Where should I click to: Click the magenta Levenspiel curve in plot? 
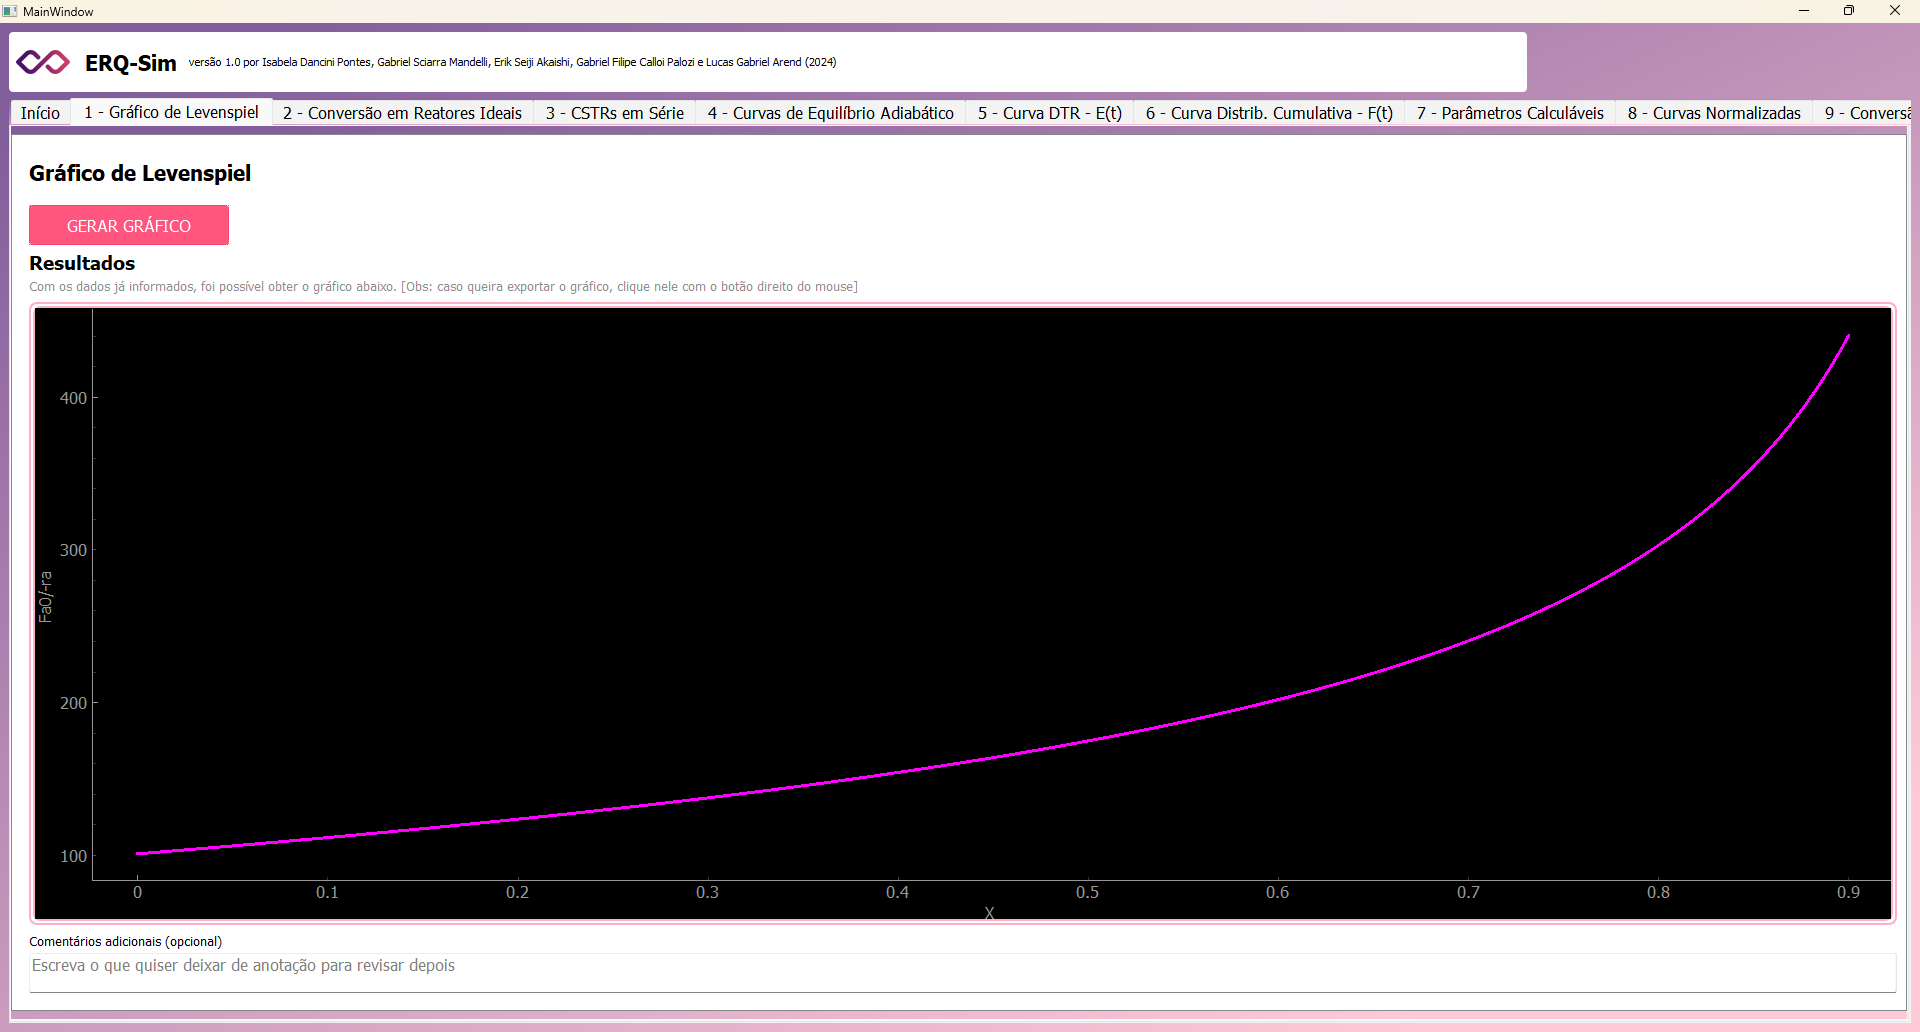pos(1088,742)
